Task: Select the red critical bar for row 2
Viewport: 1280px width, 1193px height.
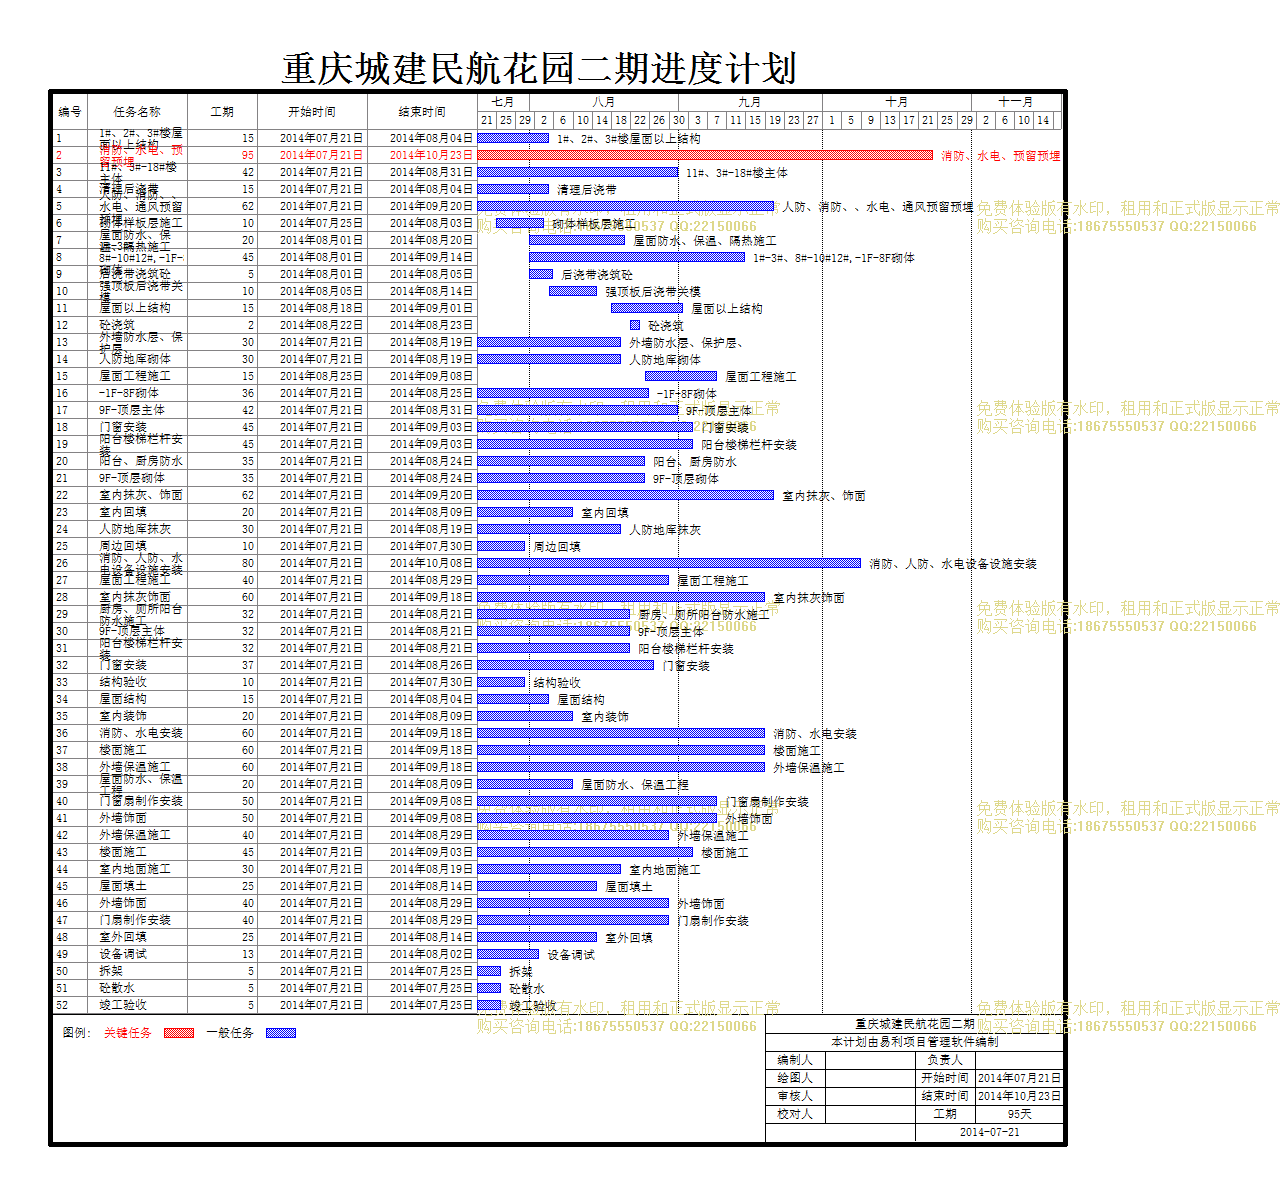Action: click(705, 155)
